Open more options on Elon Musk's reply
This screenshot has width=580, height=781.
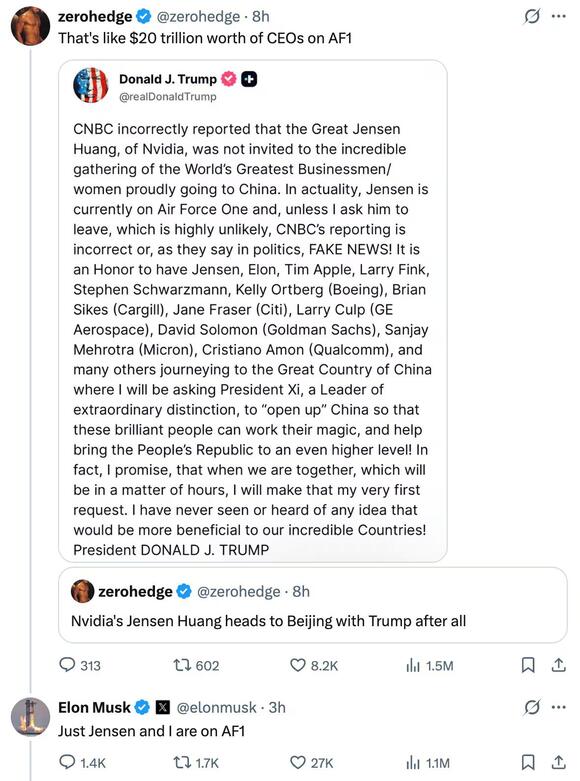click(x=559, y=707)
